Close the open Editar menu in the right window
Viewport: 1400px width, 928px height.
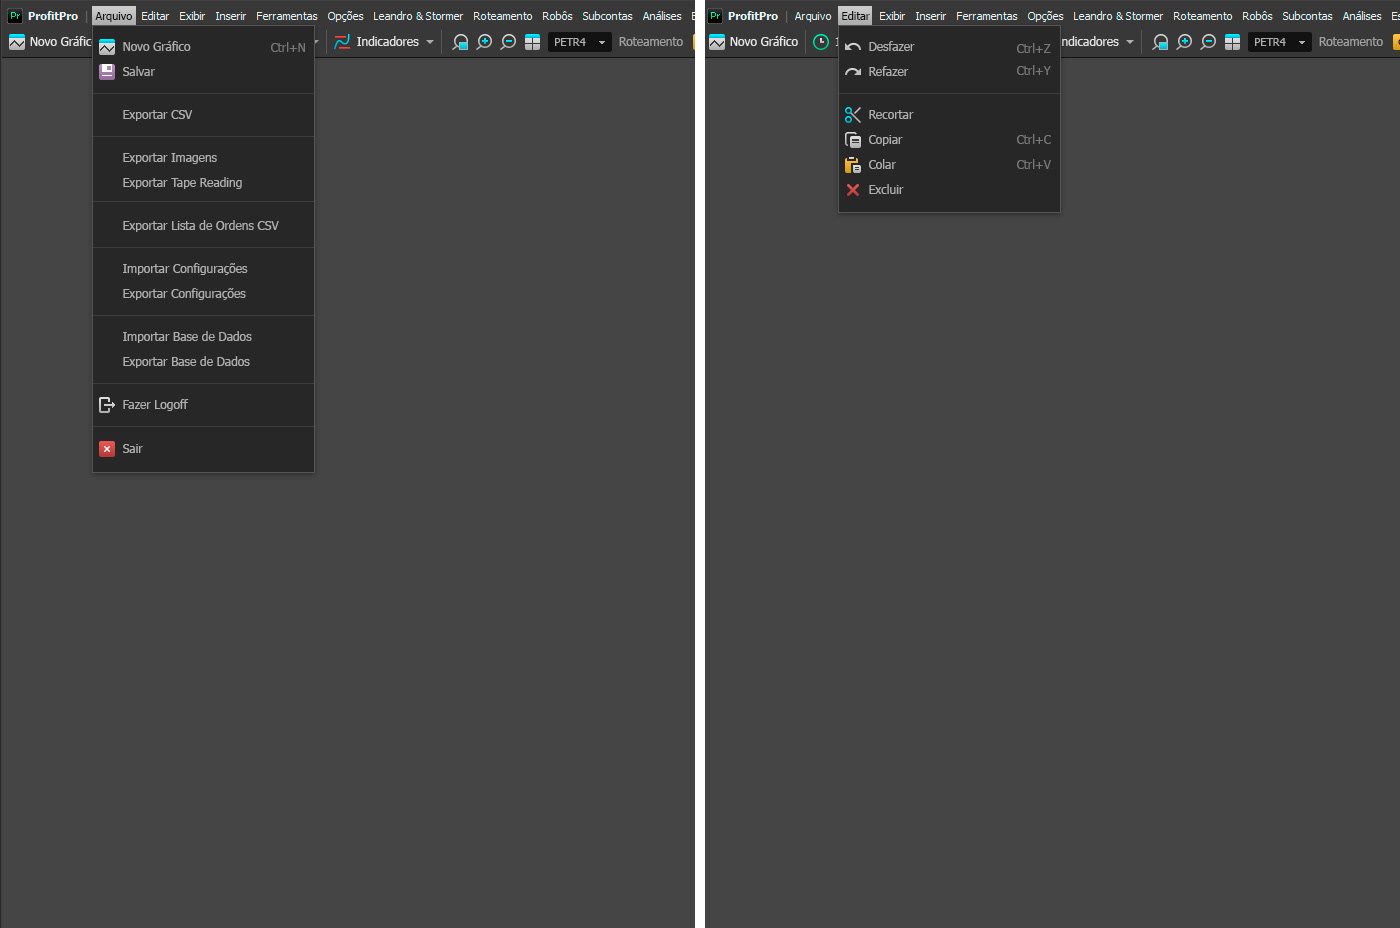(x=855, y=16)
